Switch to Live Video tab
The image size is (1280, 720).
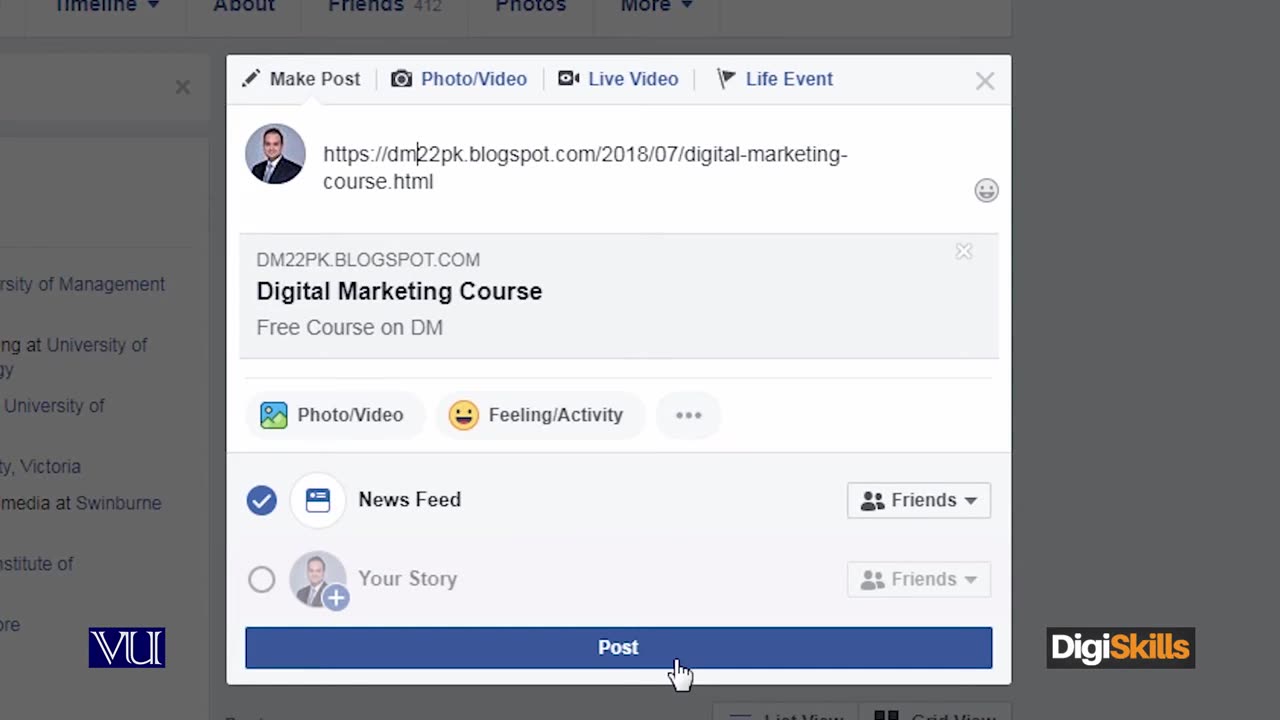[618, 79]
